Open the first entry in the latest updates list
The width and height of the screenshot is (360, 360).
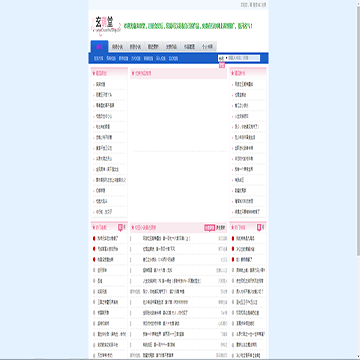pos(167,238)
